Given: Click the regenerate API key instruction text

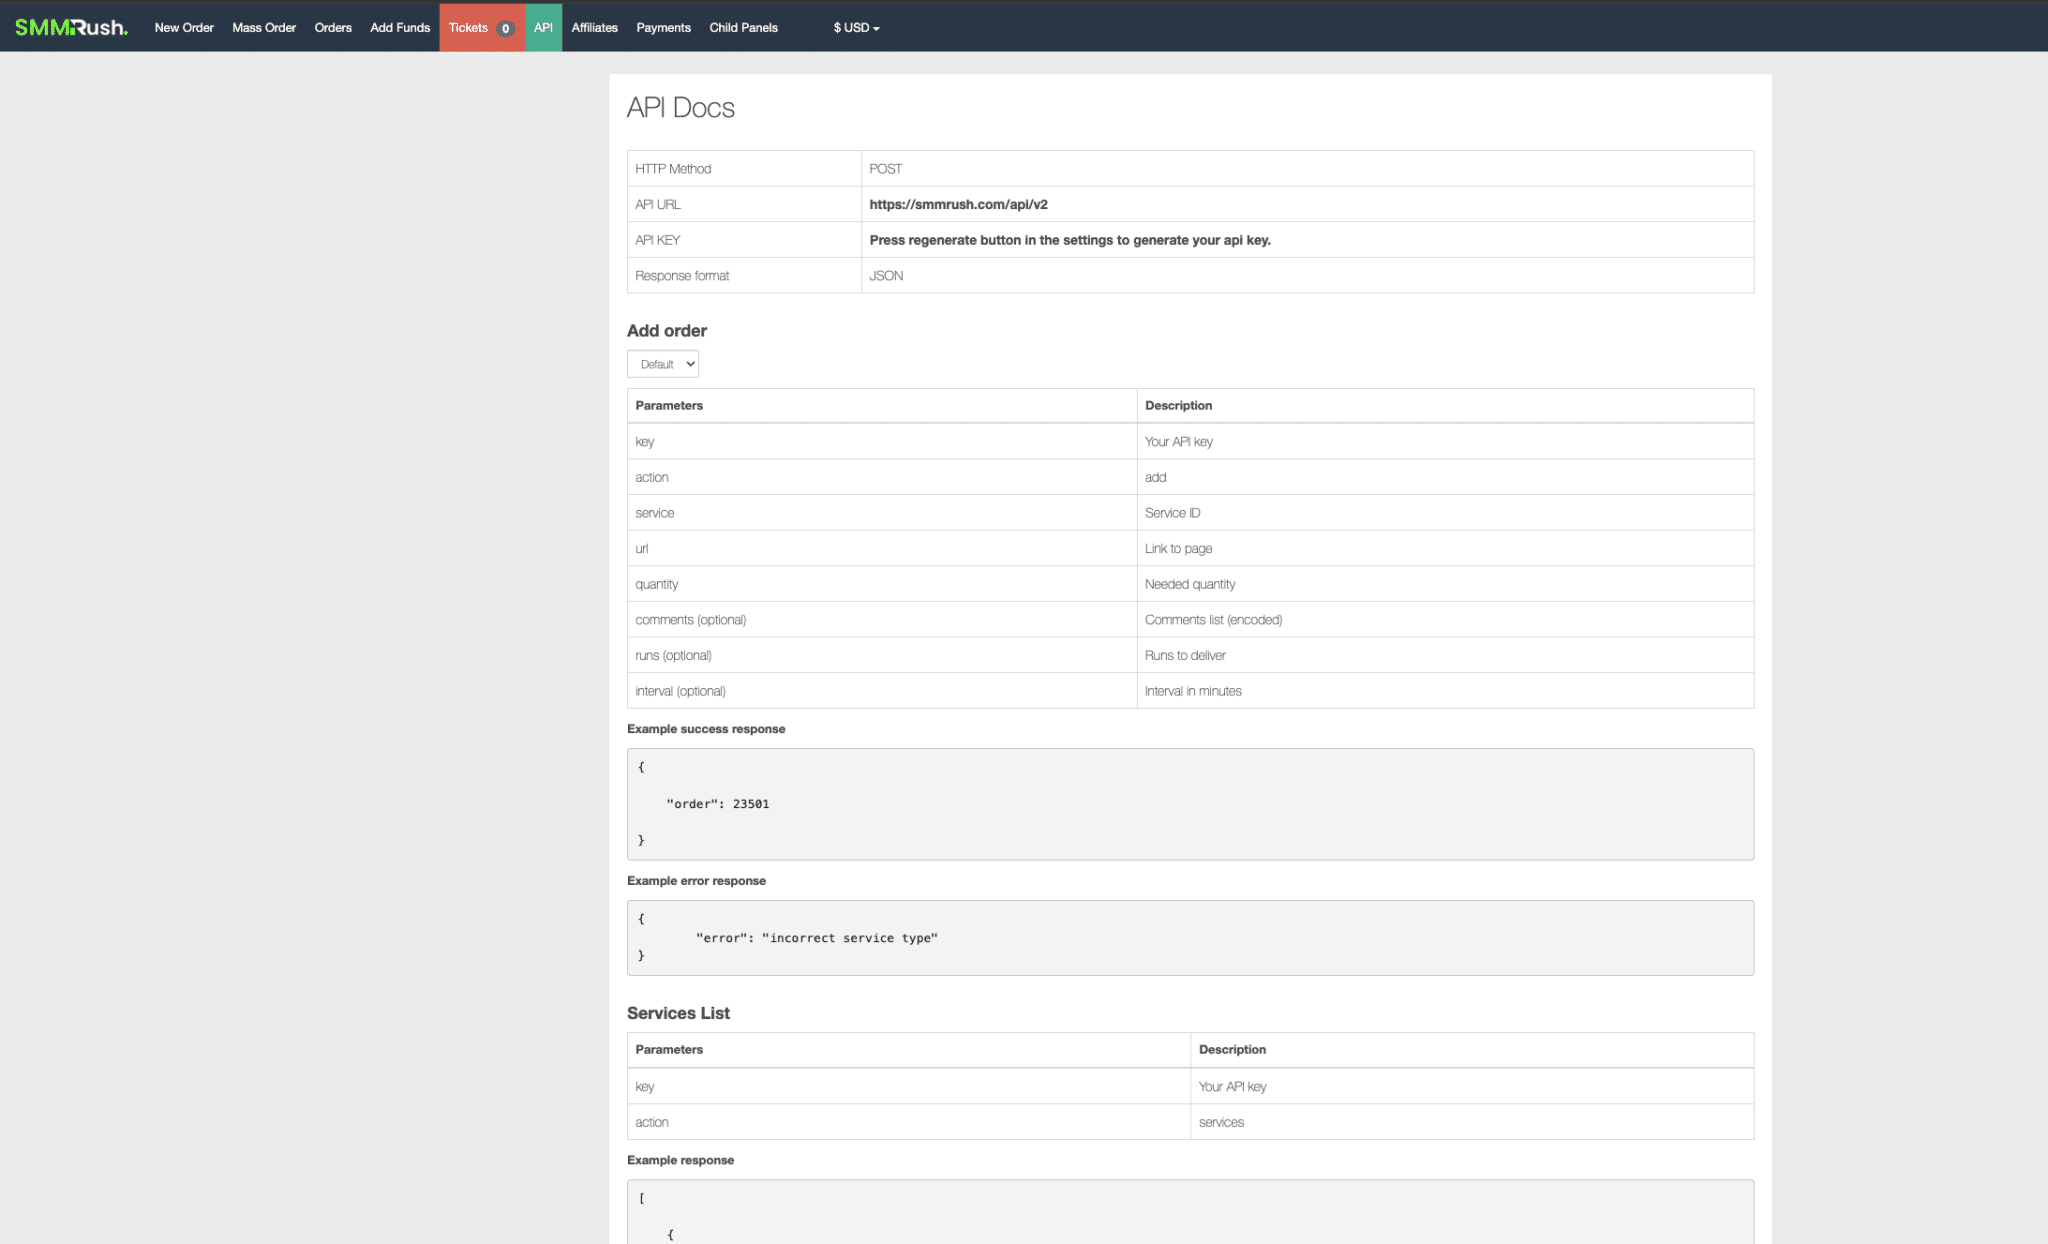Looking at the screenshot, I should (x=1069, y=240).
